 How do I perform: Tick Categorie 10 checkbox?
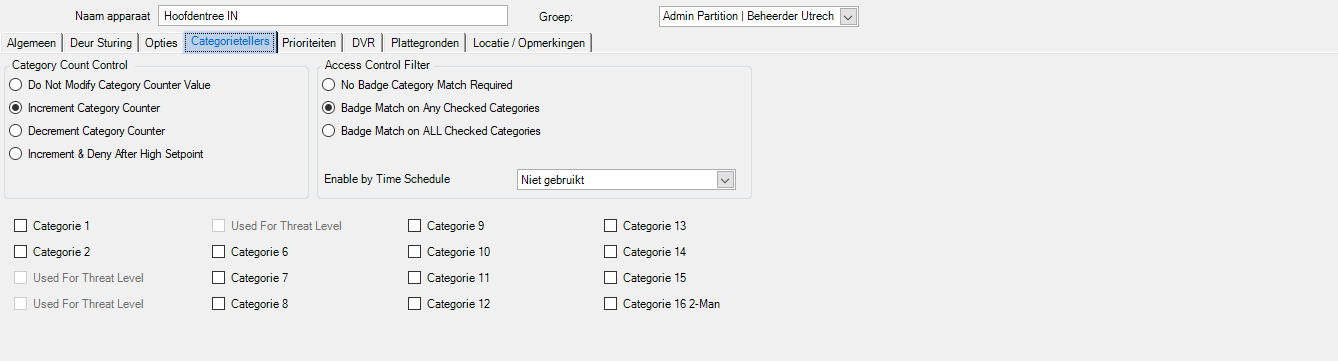(415, 252)
